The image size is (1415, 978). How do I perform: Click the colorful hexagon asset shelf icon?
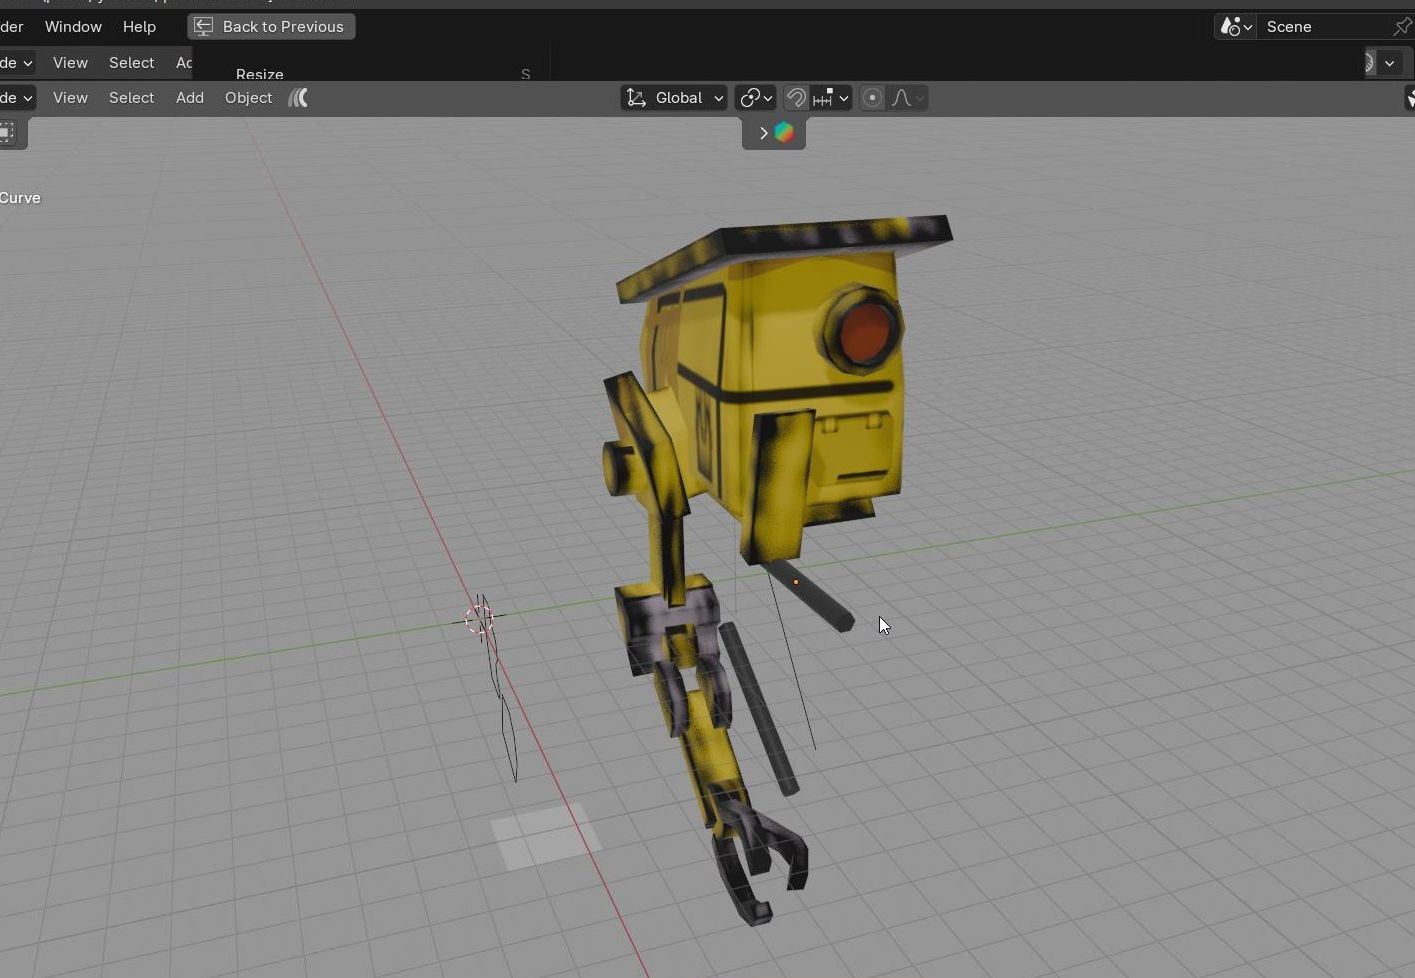[784, 133]
